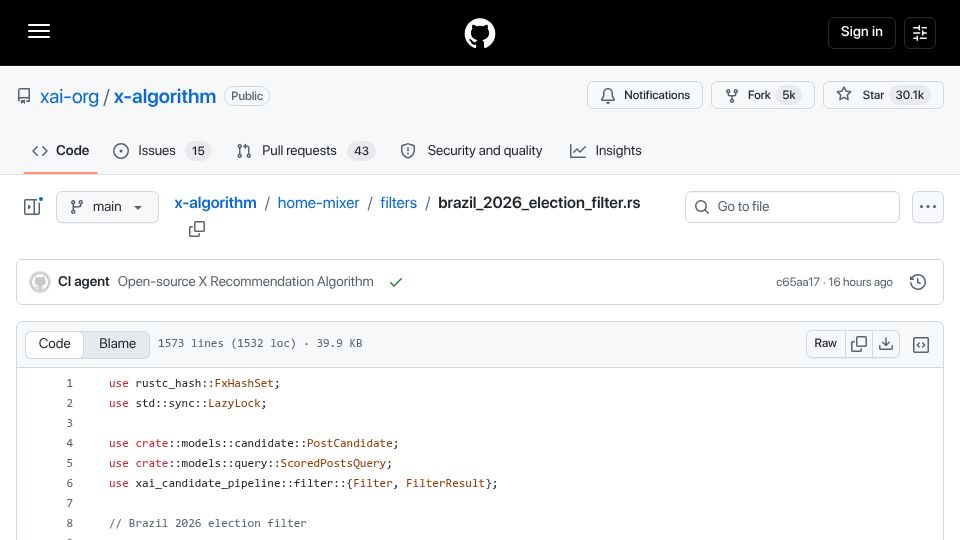Screen dimensions: 960x540
Task: Open the xai-org owner link
Action: [x=69, y=96]
